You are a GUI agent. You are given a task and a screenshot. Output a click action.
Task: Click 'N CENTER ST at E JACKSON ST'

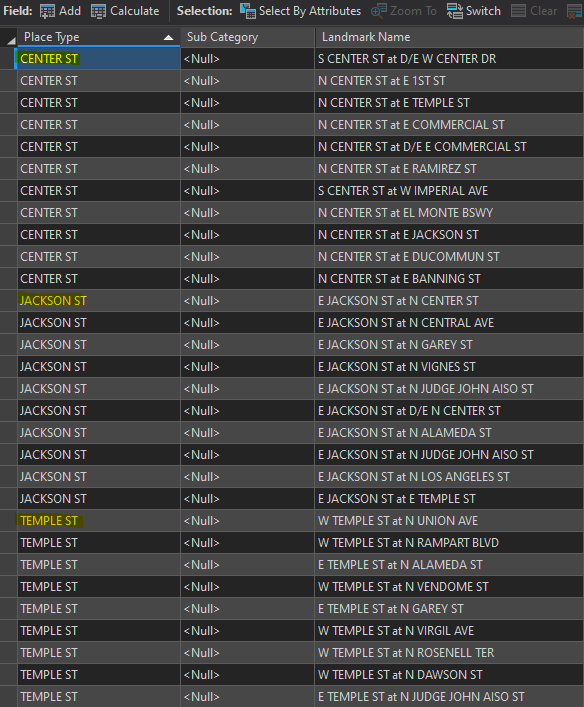click(398, 235)
